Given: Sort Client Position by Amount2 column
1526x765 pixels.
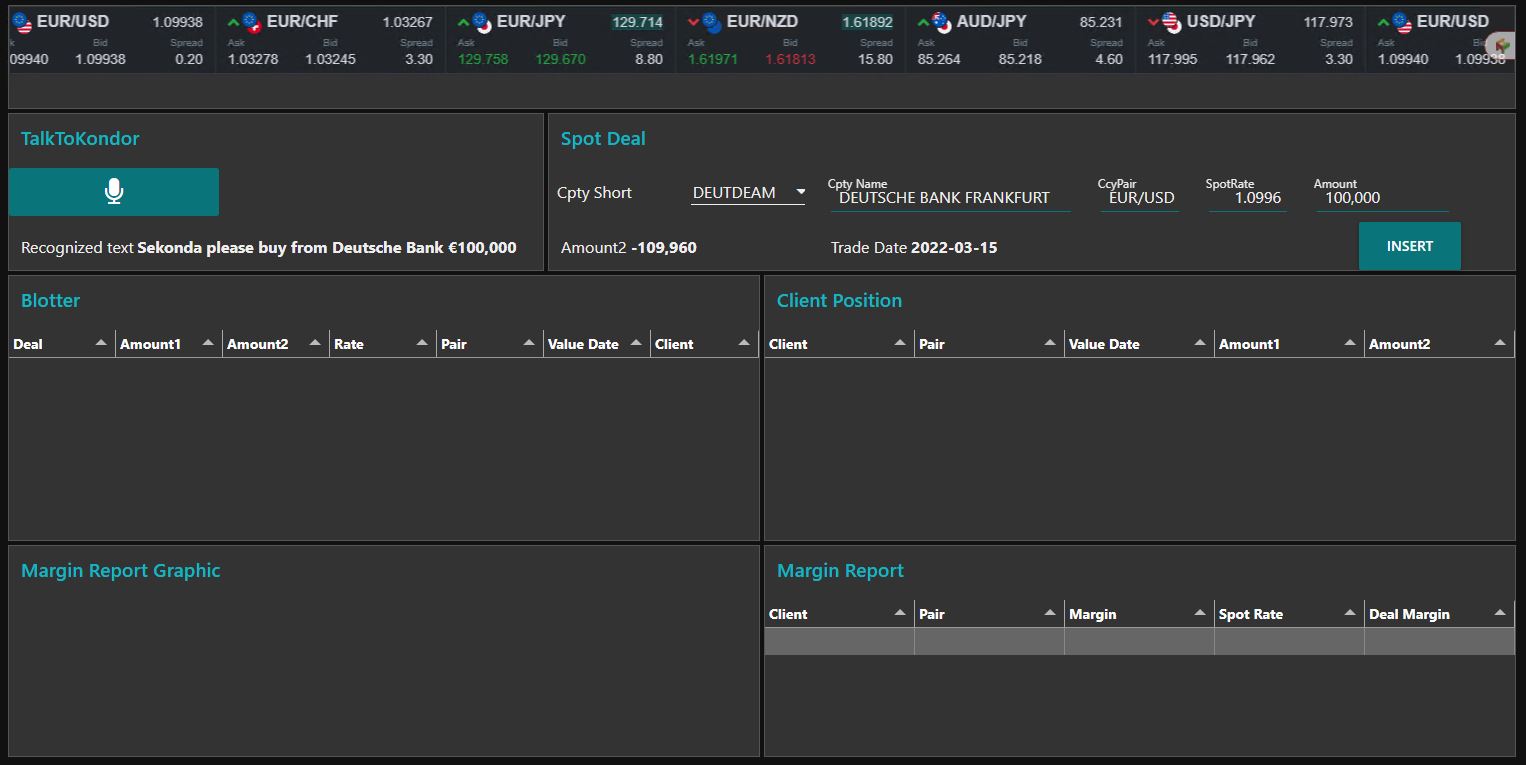Looking at the screenshot, I should pos(1439,344).
